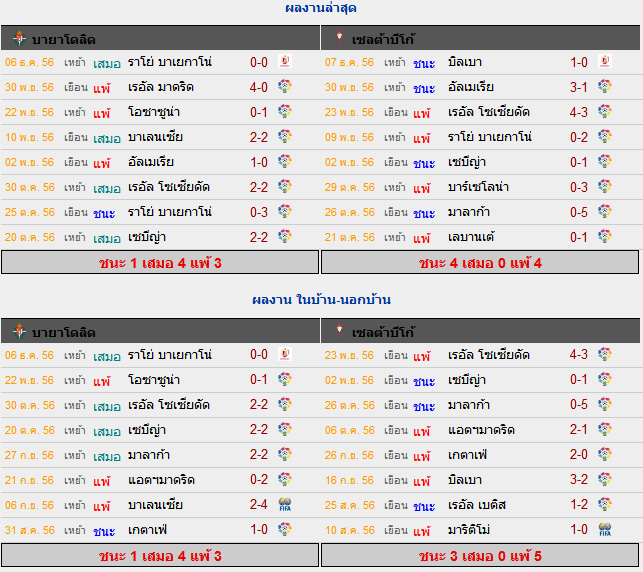Click the เสมอ result on the 27 ก.ย. 56 row
Screen dimensions: 643x572
[107, 456]
